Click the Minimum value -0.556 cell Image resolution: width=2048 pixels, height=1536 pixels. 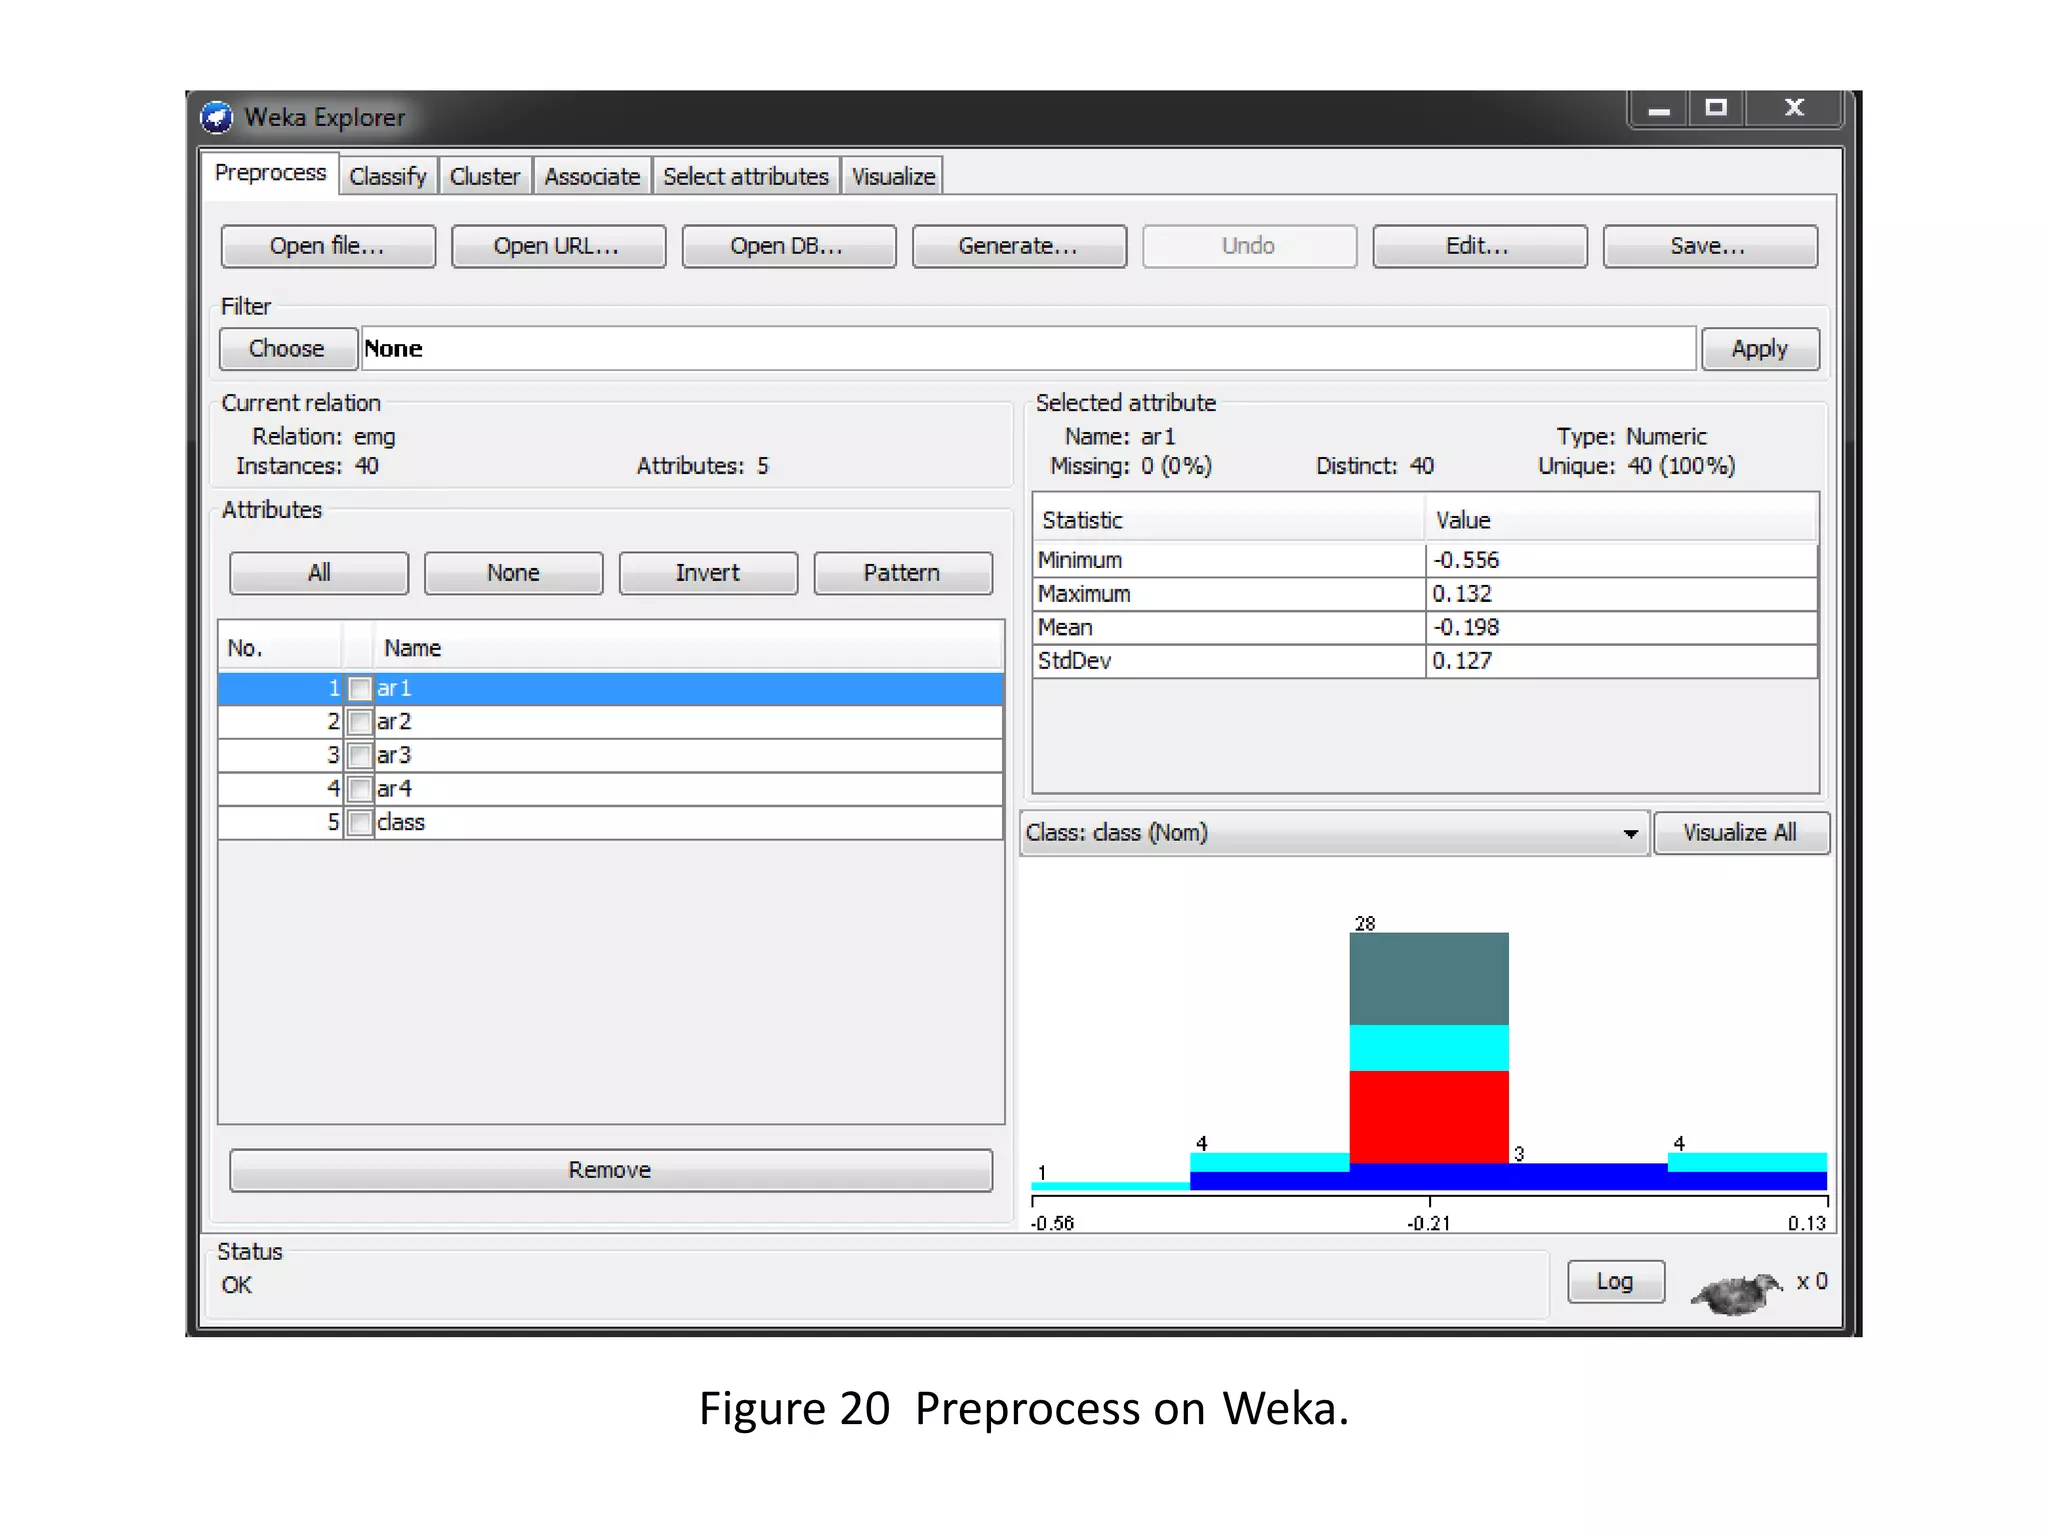[x=1621, y=561]
